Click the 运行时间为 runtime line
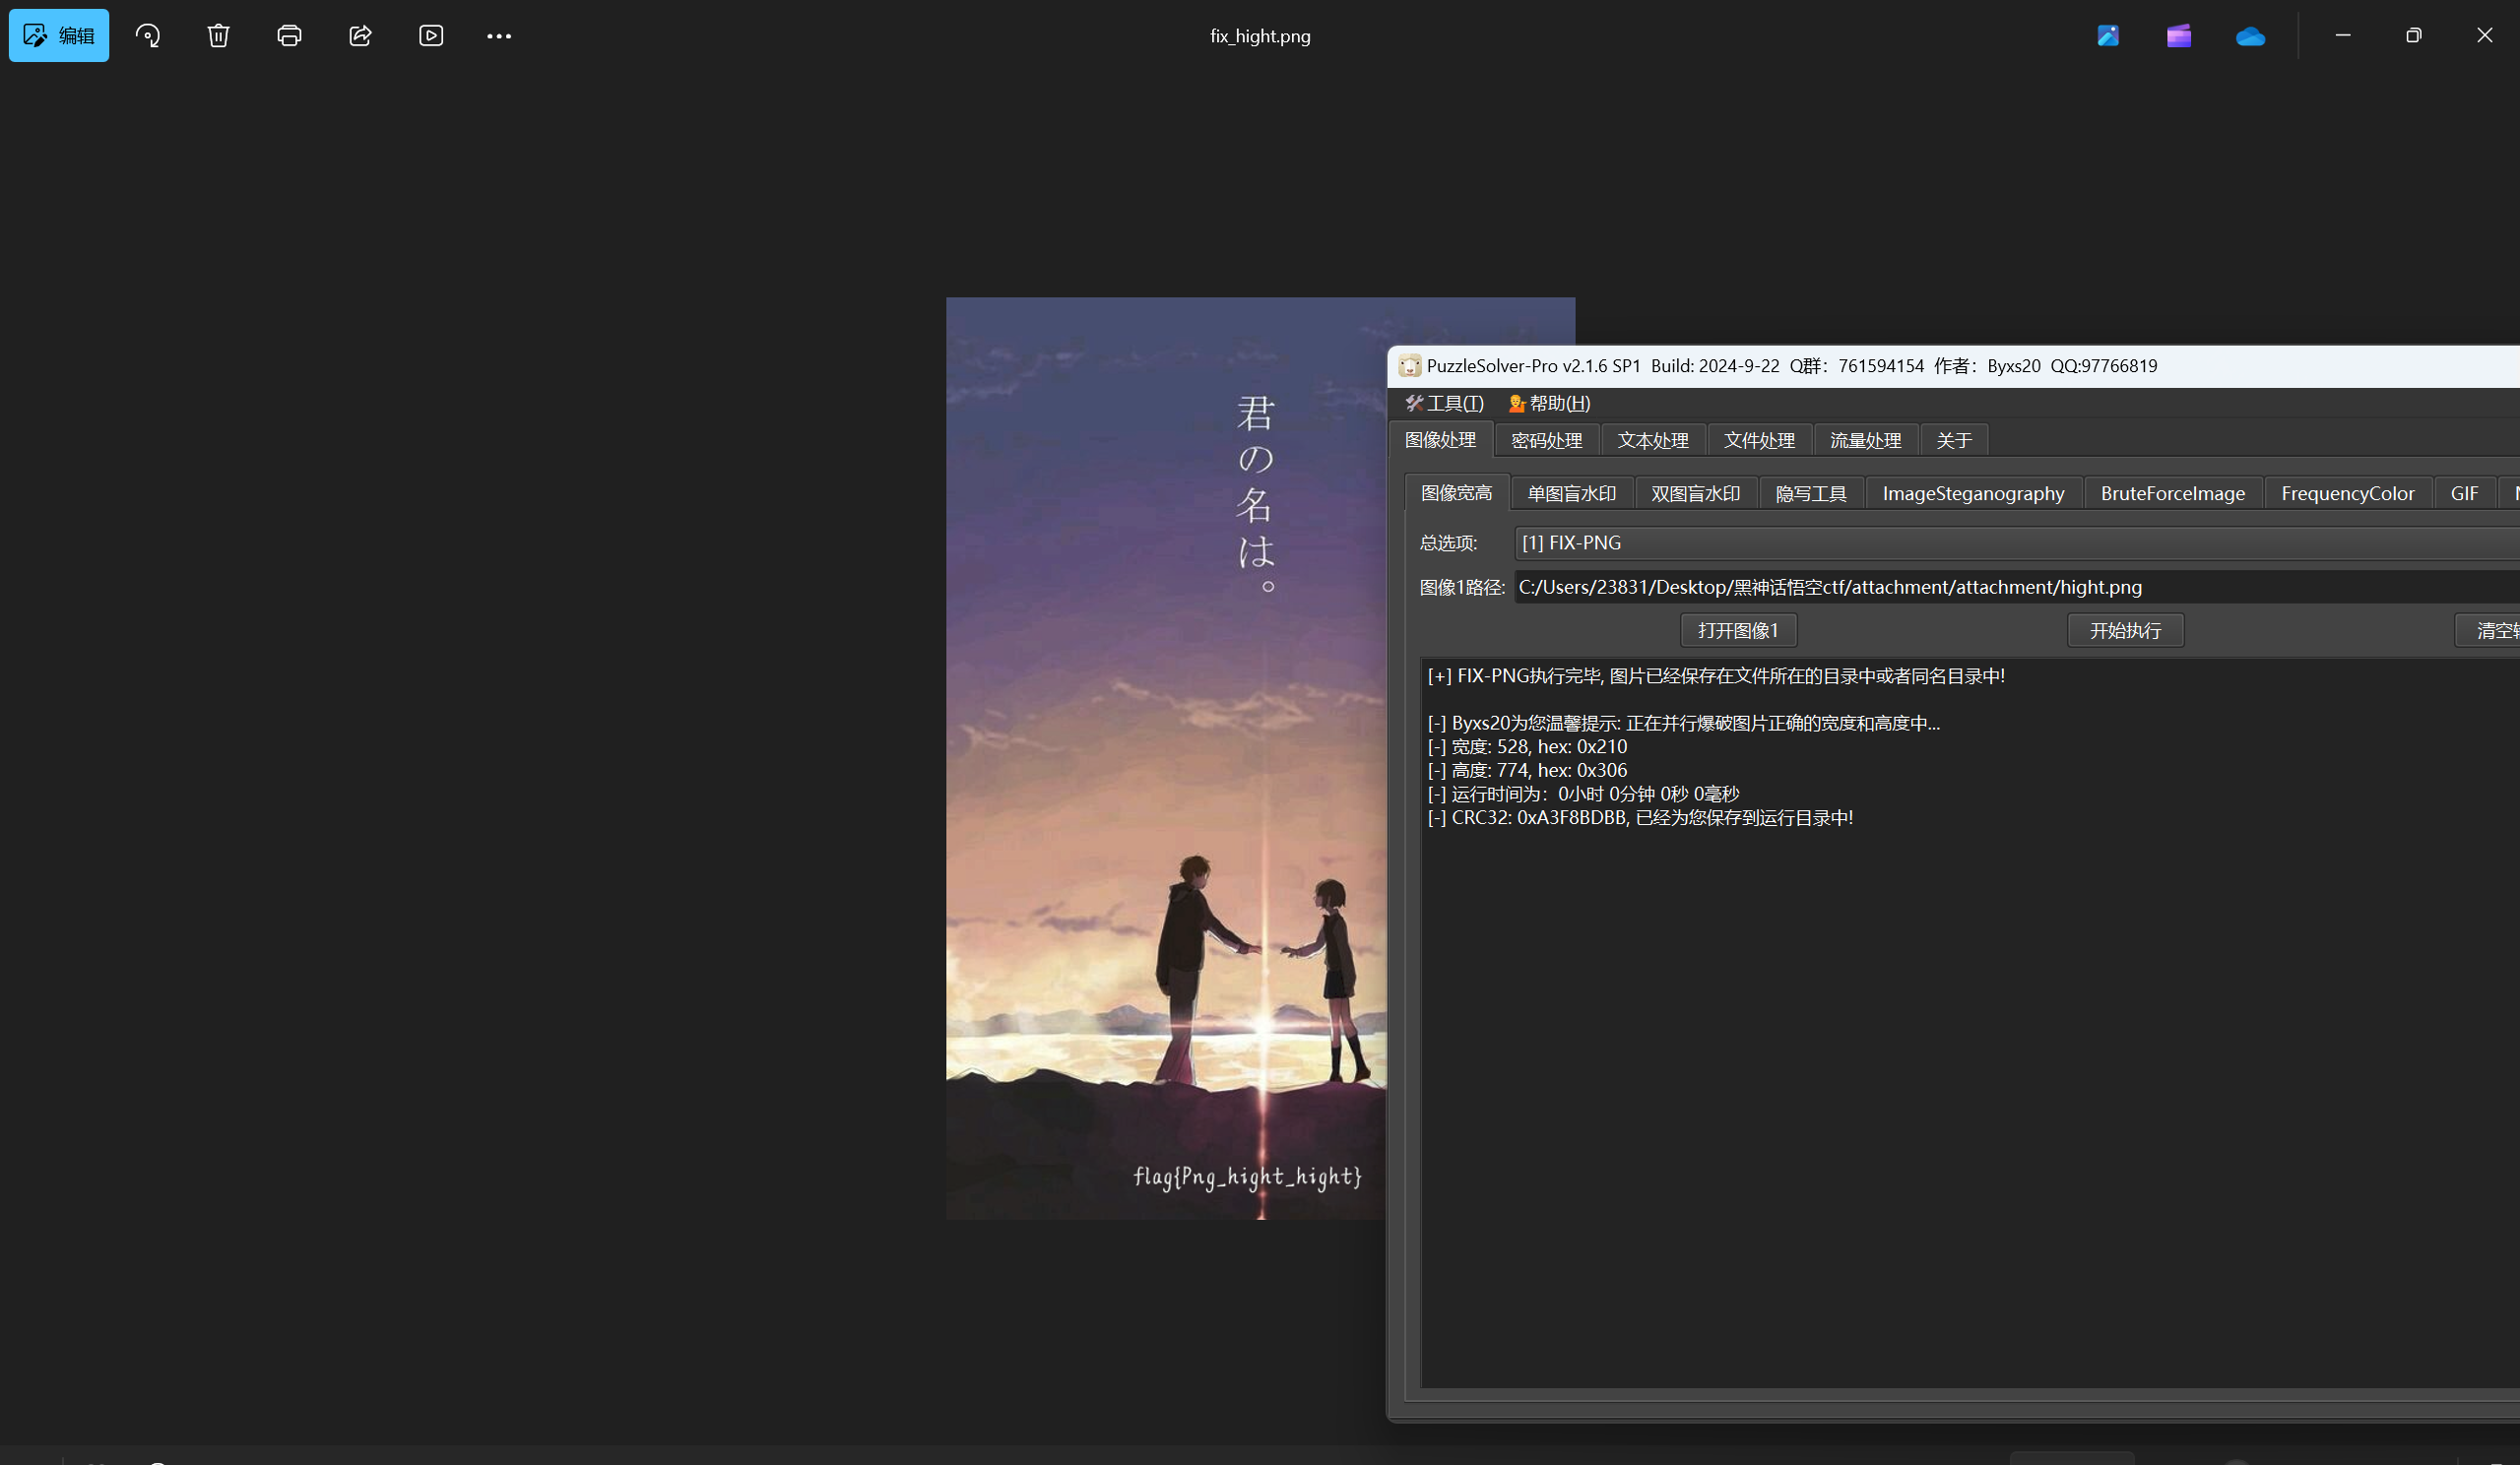Image resolution: width=2520 pixels, height=1465 pixels. [1584, 794]
